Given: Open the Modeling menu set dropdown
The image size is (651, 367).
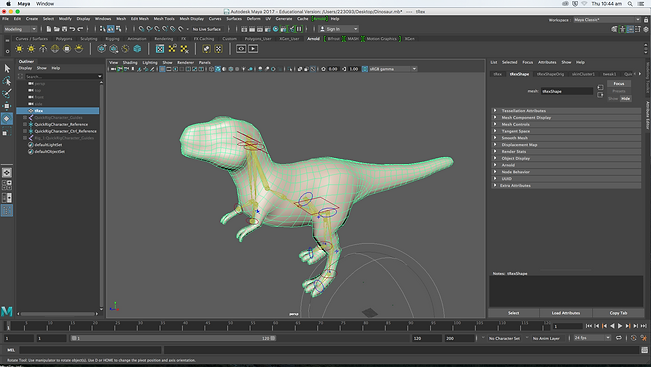Looking at the screenshot, I should coord(20,29).
